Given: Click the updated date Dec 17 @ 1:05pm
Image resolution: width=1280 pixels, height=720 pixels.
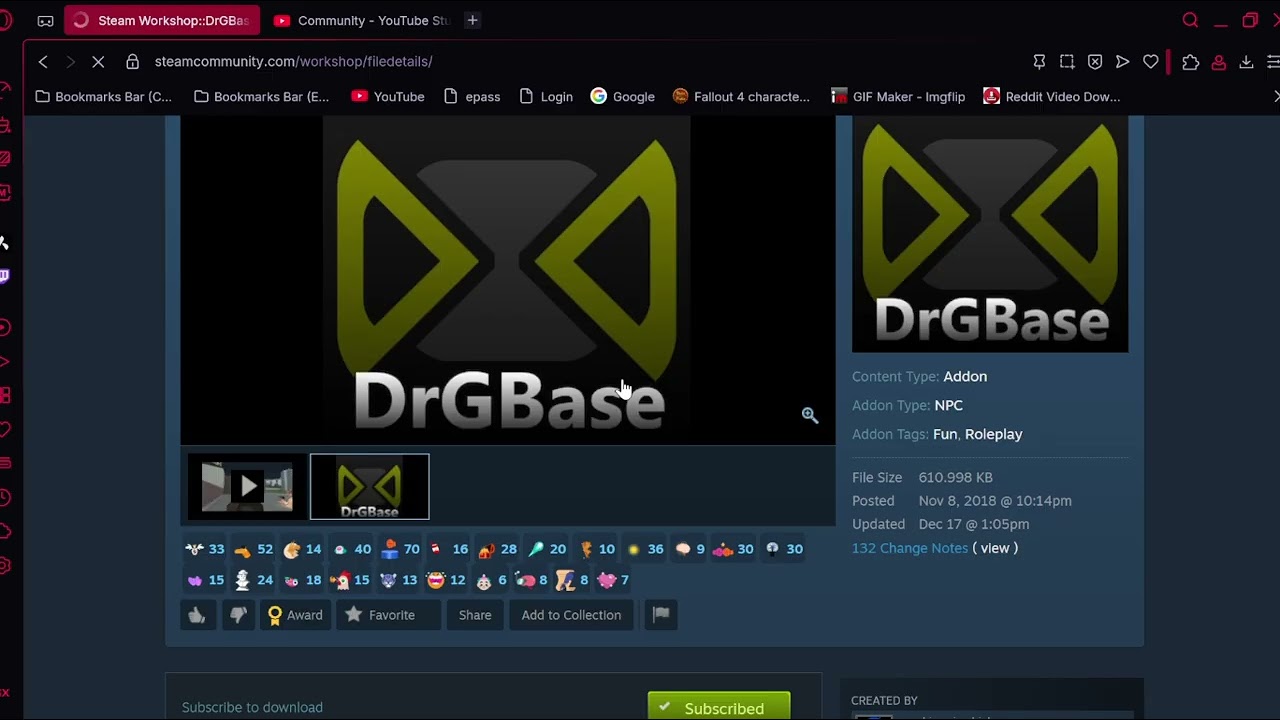Looking at the screenshot, I should pos(974,524).
